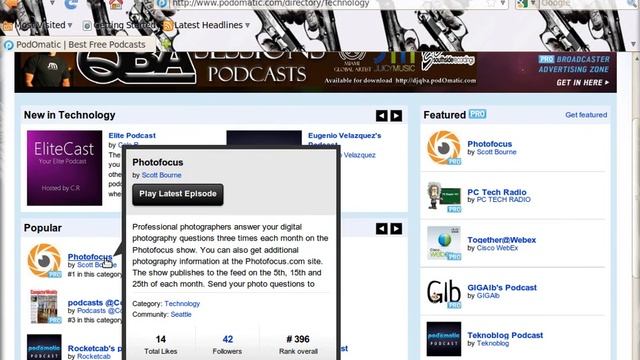This screenshot has height=360, width=640.
Task: Open the Teknoblog Podcast title link
Action: point(505,335)
